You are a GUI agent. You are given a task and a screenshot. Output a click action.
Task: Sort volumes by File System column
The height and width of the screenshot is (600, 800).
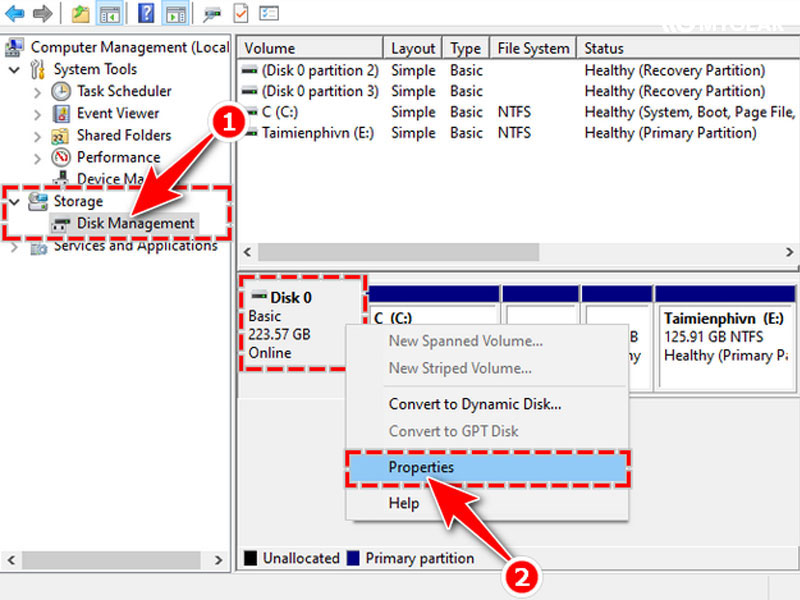(533, 48)
